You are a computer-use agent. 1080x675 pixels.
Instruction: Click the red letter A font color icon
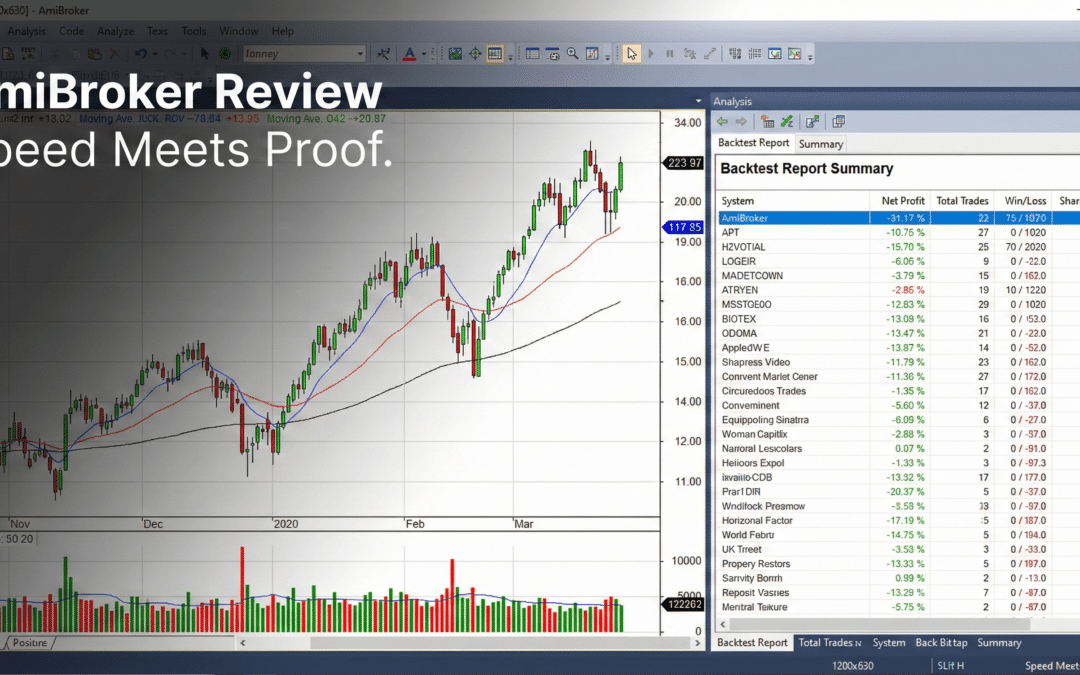409,54
